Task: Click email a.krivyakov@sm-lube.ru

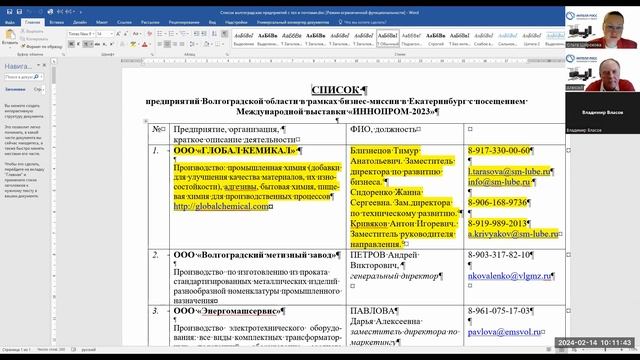Action: pos(513,234)
